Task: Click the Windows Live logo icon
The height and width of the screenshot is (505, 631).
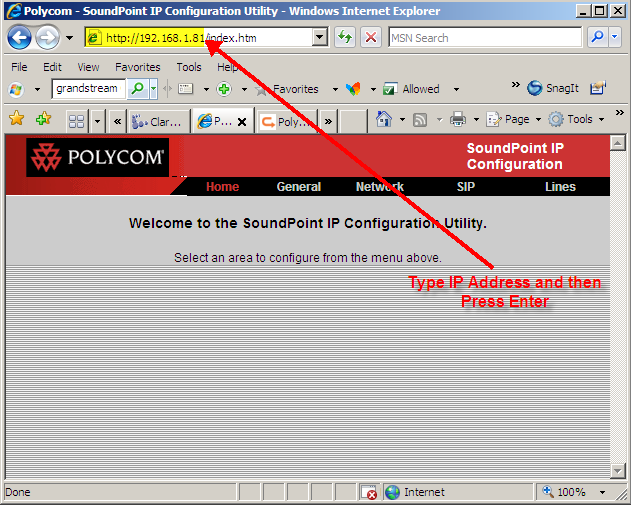Action: click(16, 89)
